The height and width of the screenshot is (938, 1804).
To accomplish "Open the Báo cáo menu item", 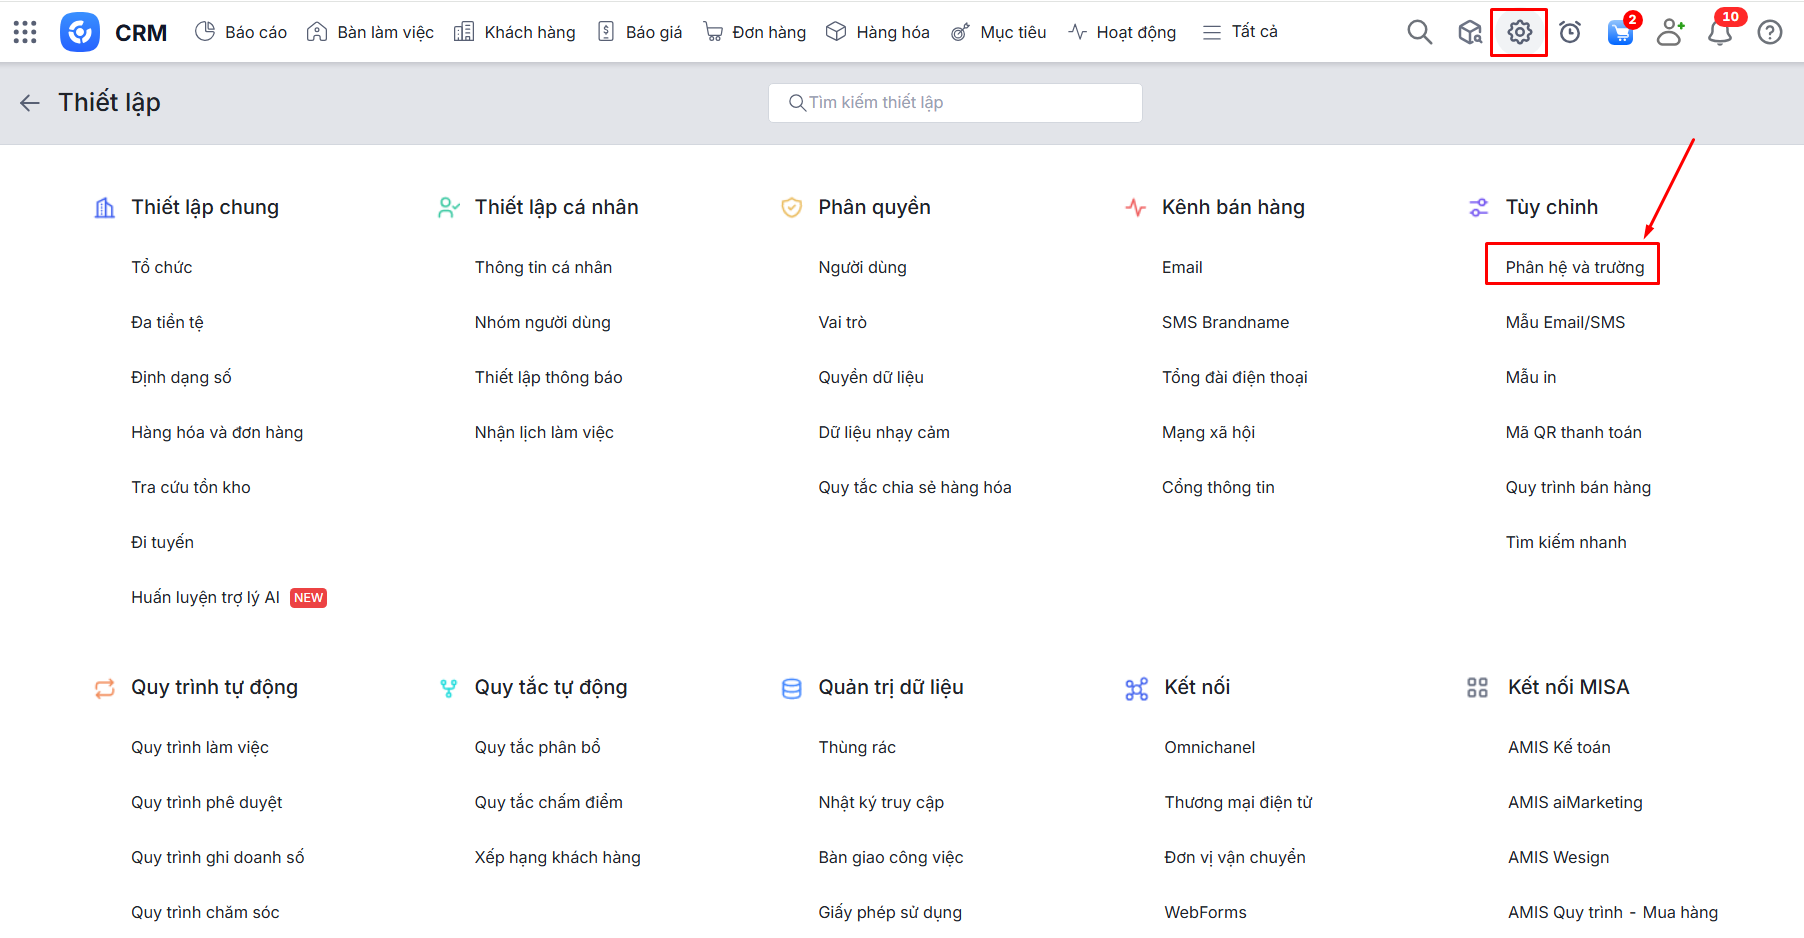I will pyautogui.click(x=241, y=32).
